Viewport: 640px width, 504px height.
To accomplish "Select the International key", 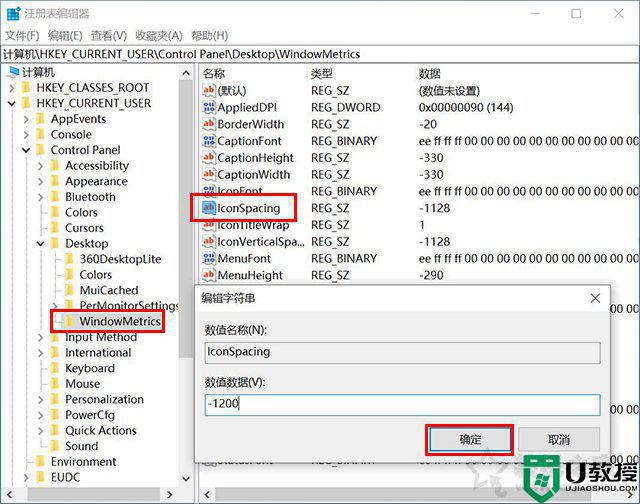I will pyautogui.click(x=98, y=353).
